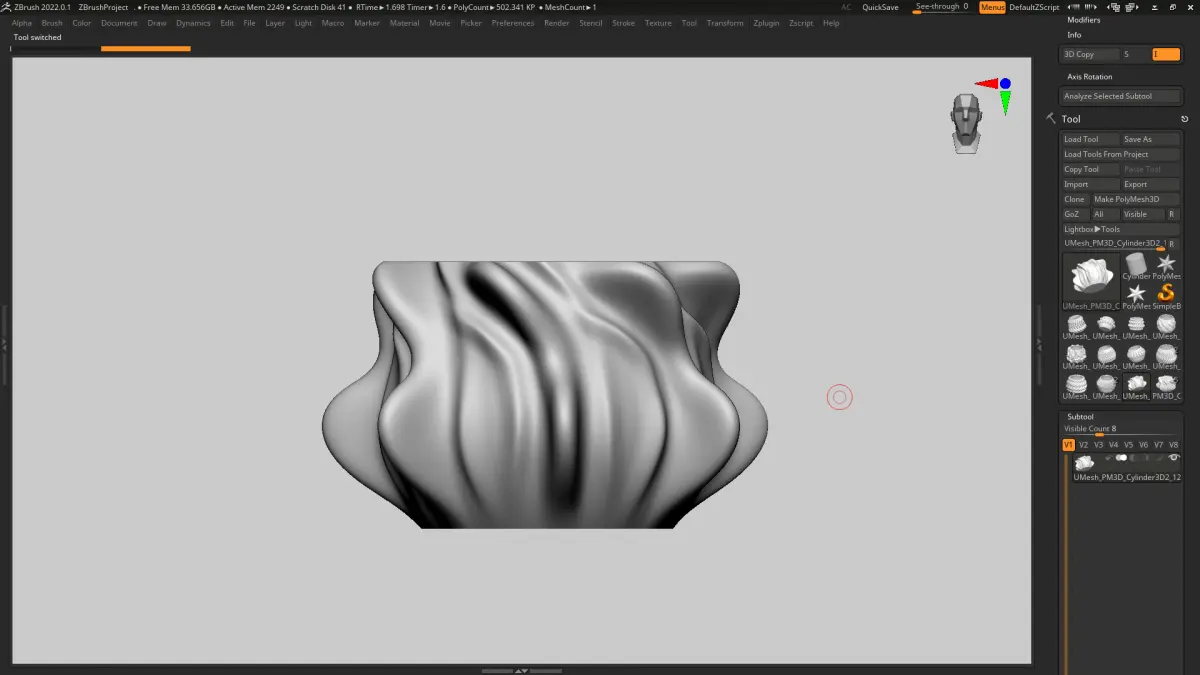Click the blue Z axis dot

[x=1005, y=84]
